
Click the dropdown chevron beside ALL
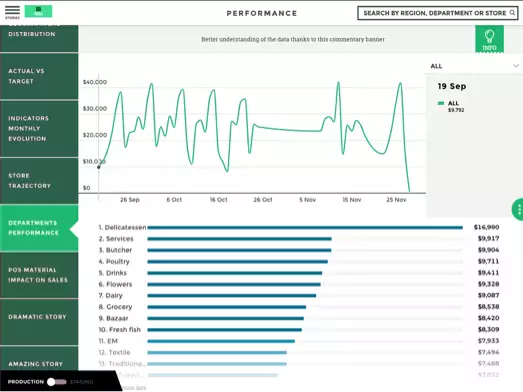tap(516, 66)
